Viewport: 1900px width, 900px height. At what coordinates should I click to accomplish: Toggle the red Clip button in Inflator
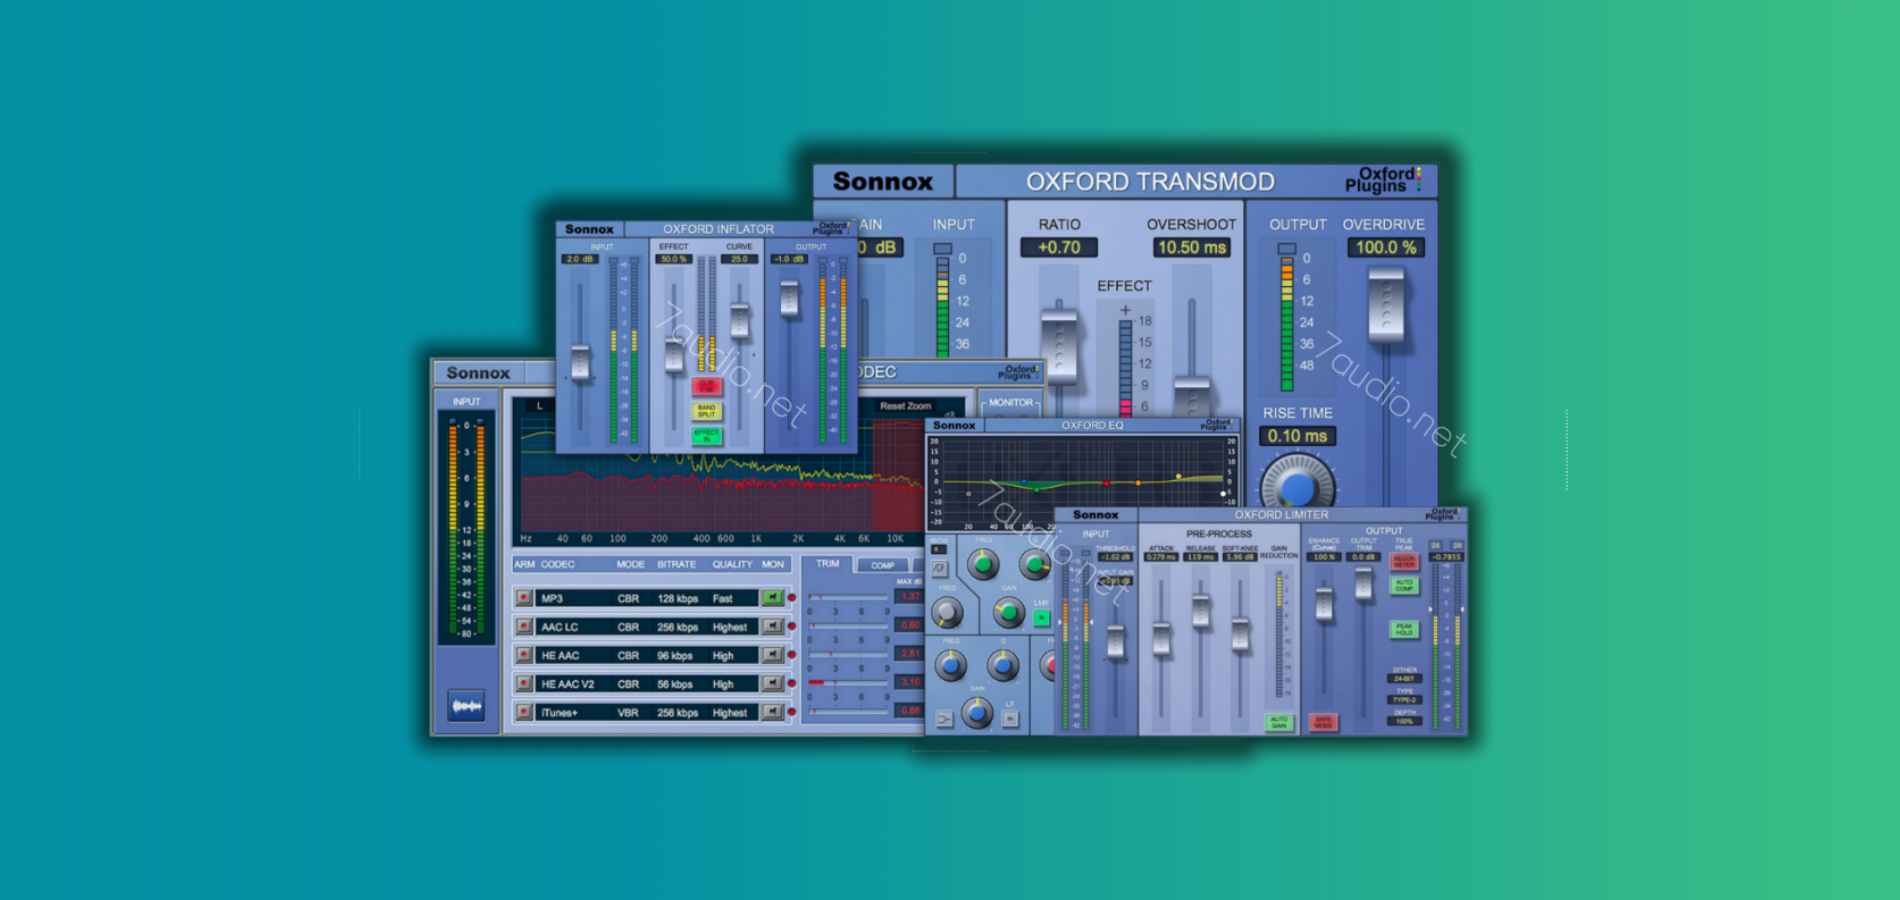point(707,386)
